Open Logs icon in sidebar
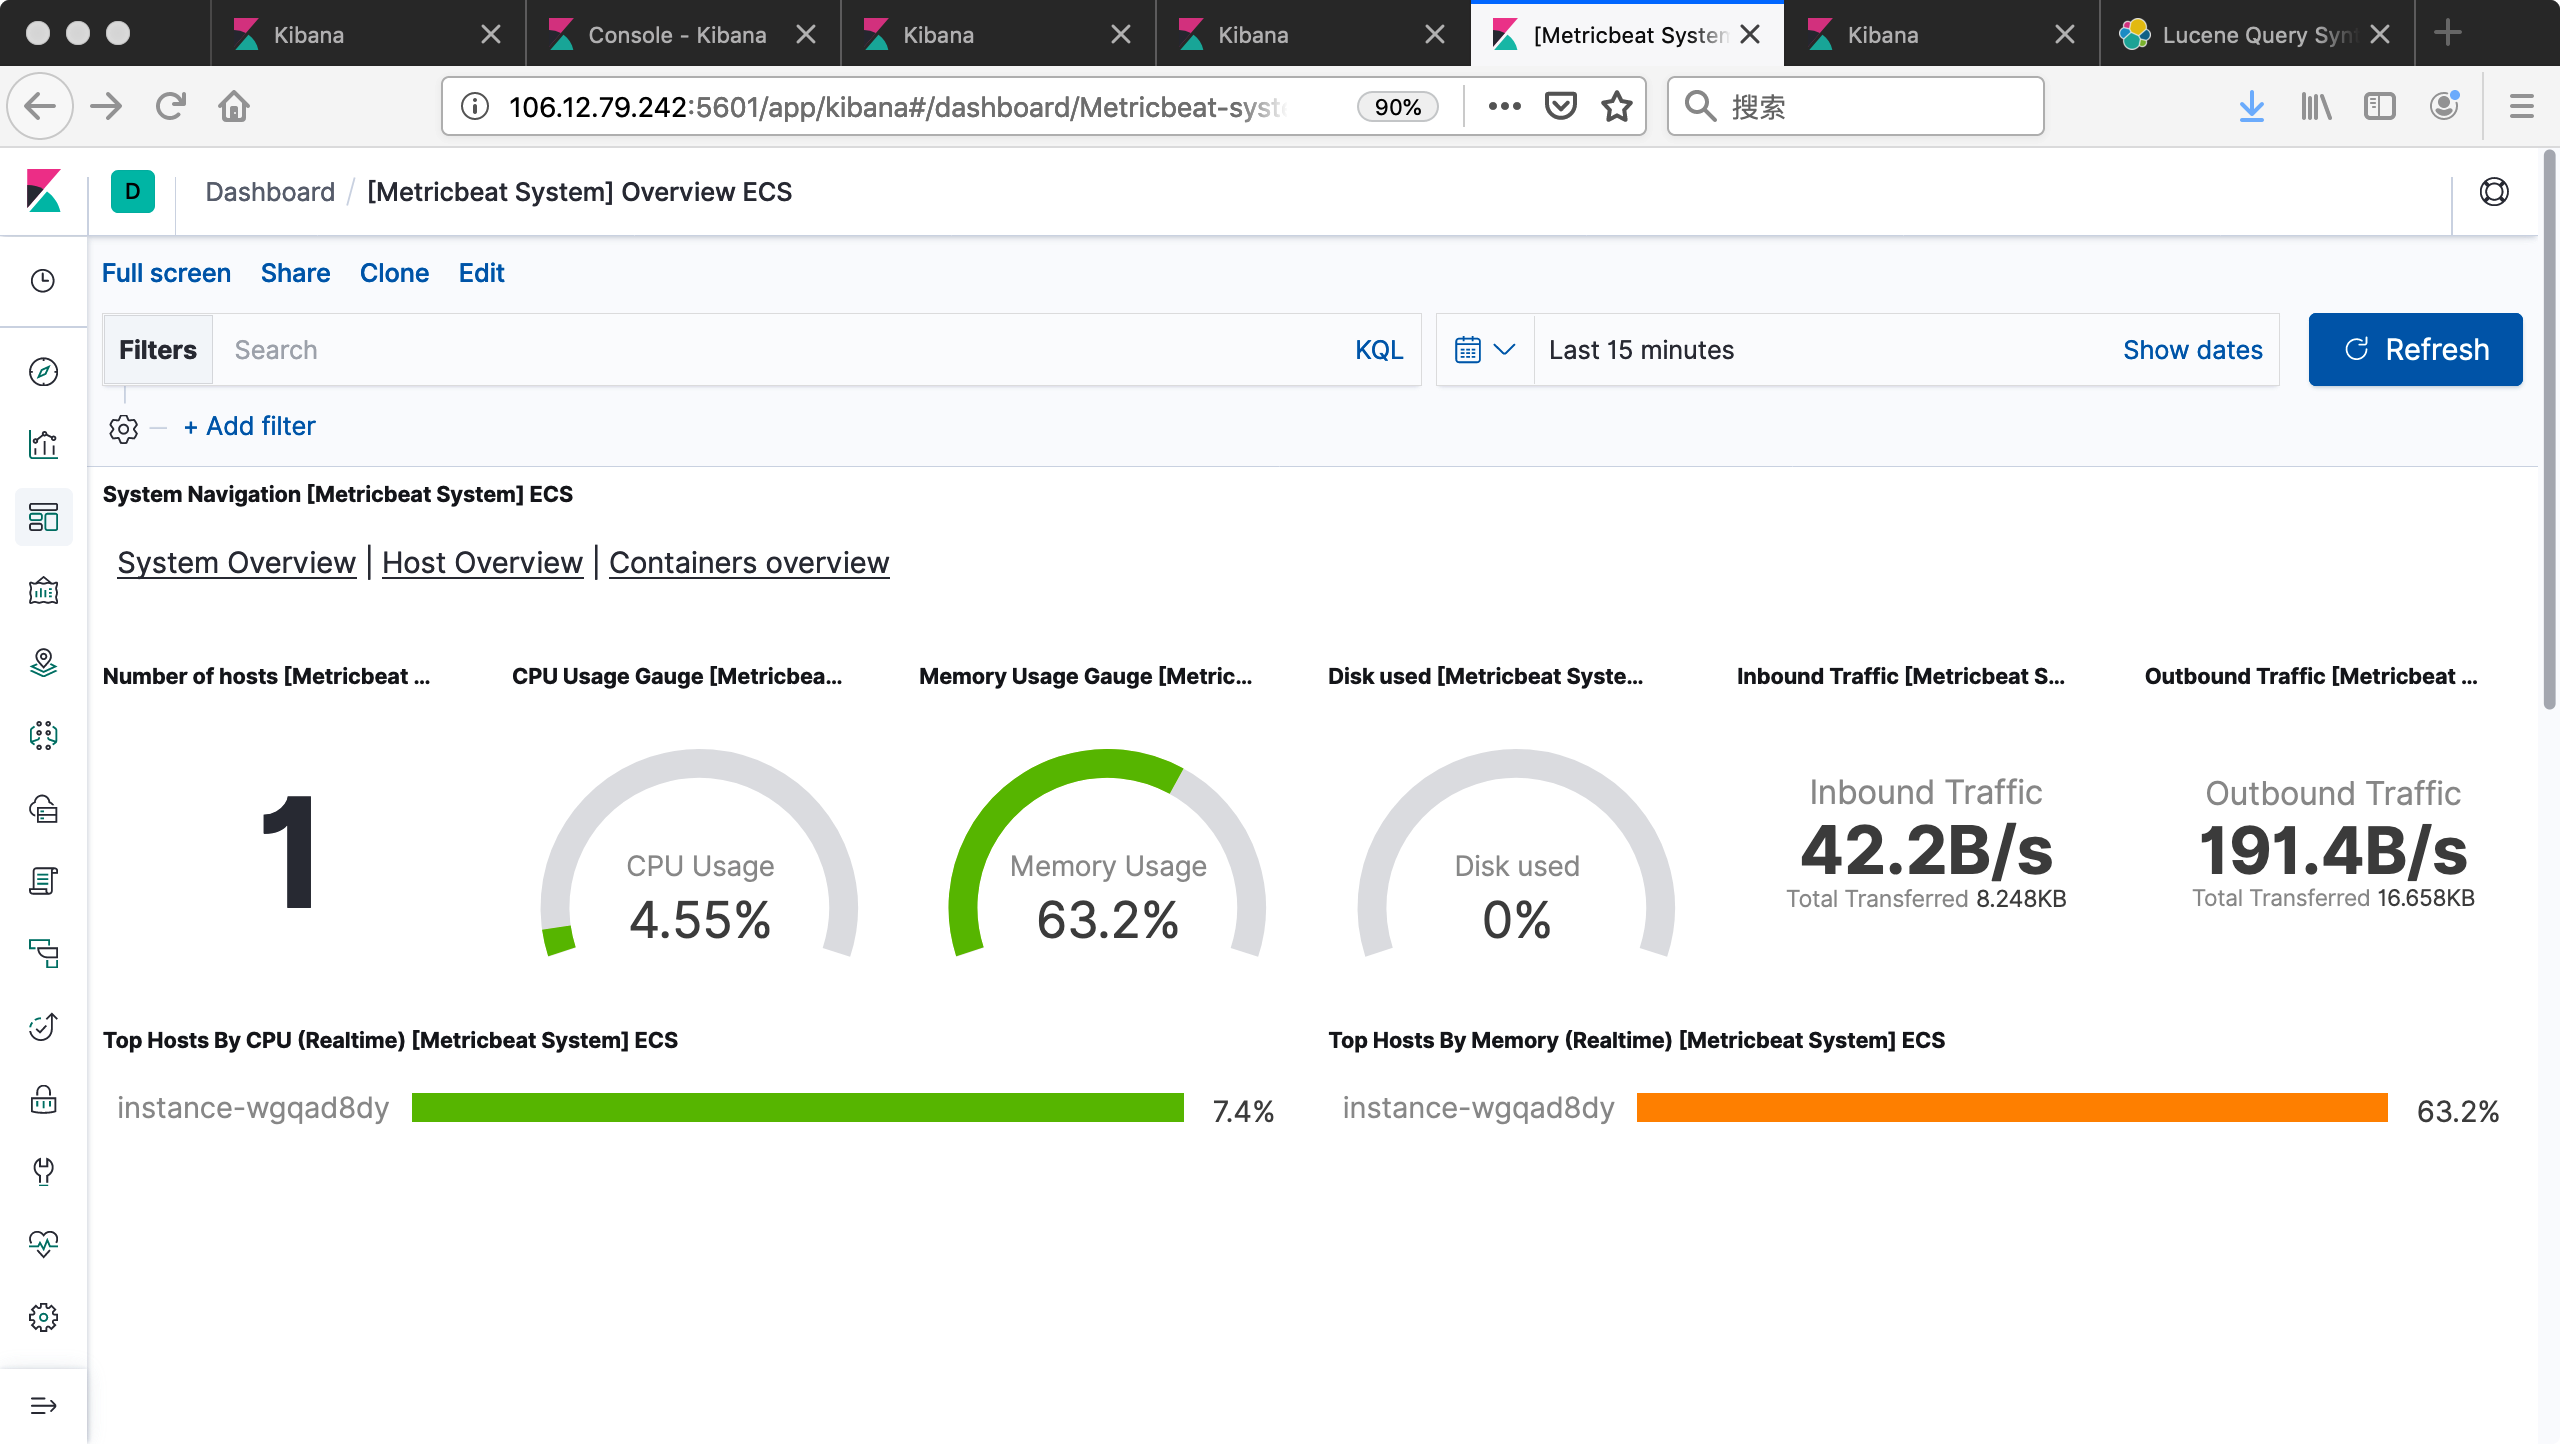 [43, 881]
